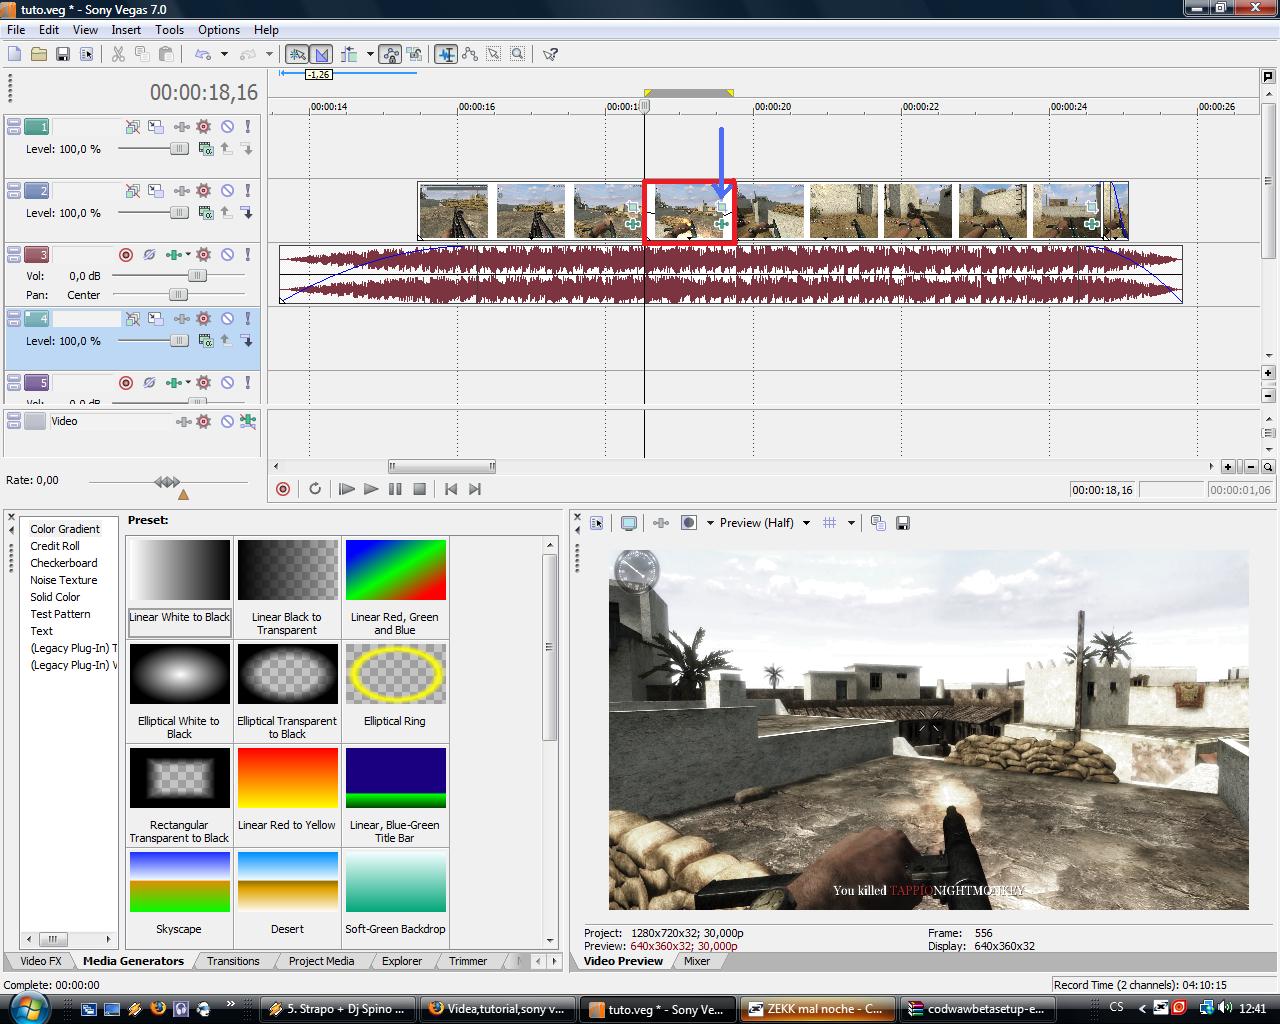Select the Normal Edit tool
The width and height of the screenshot is (1280, 1024).
[x=446, y=54]
